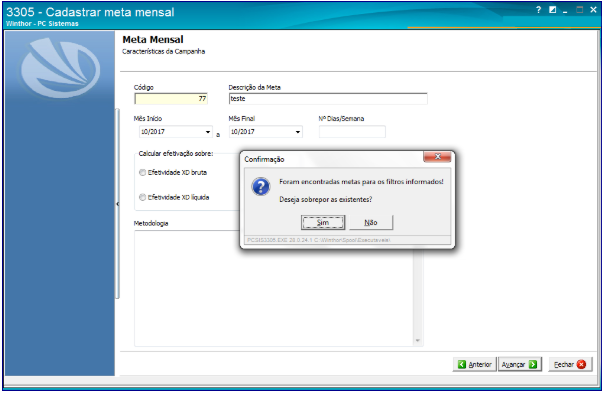Advance with the Avançar button
This screenshot has height=394, width=604.
[520, 364]
